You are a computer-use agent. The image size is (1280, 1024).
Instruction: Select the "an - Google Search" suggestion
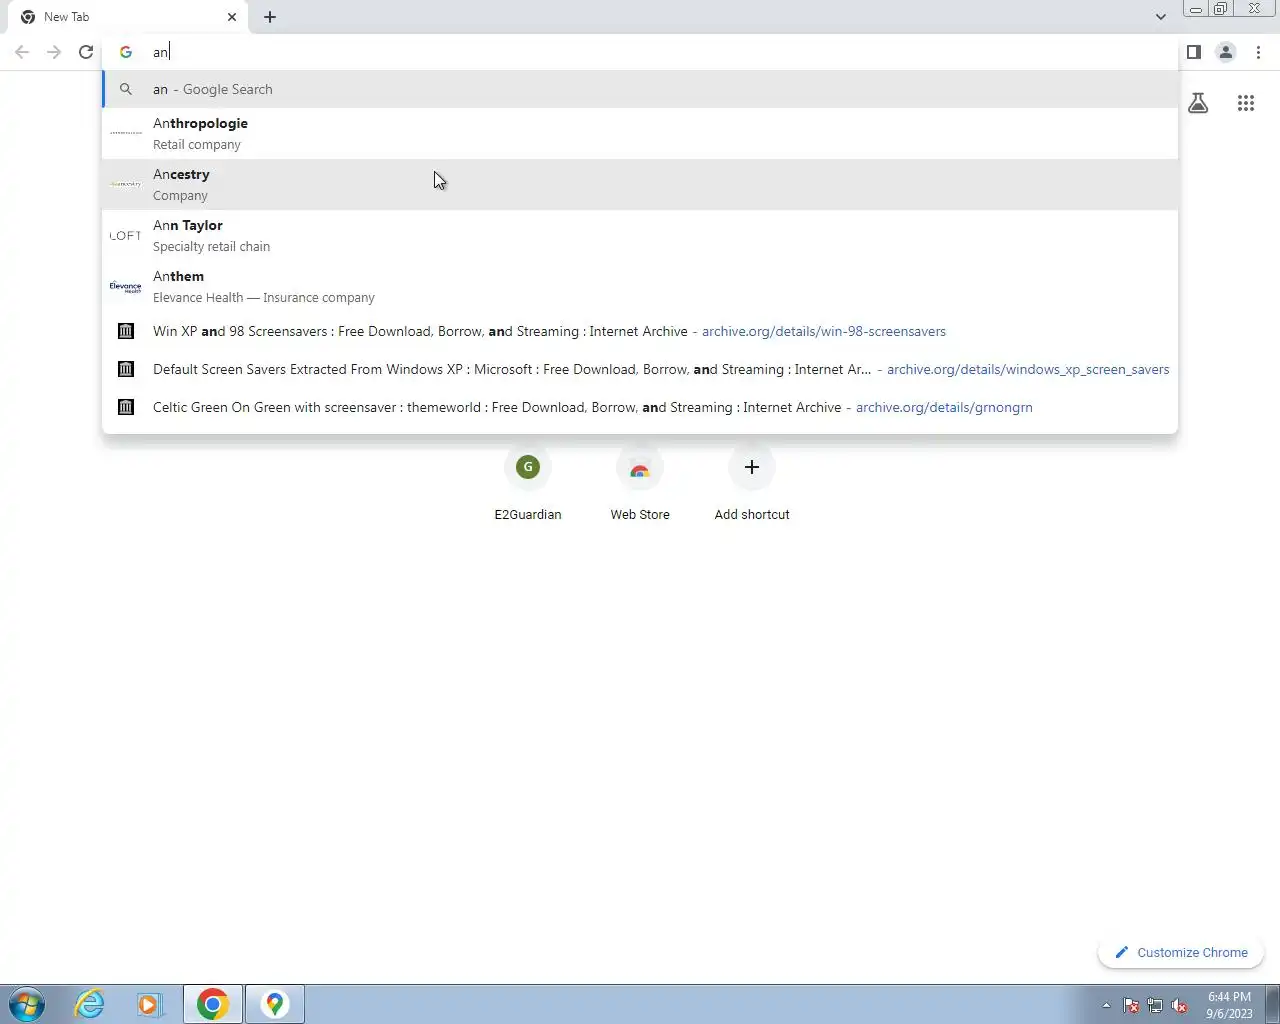tap(640, 89)
